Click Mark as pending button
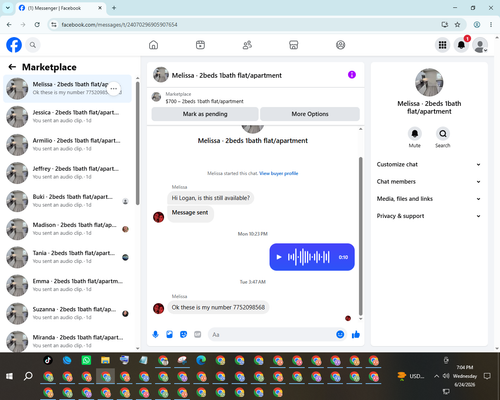Image resolution: width=500 pixels, height=400 pixels. tap(205, 114)
